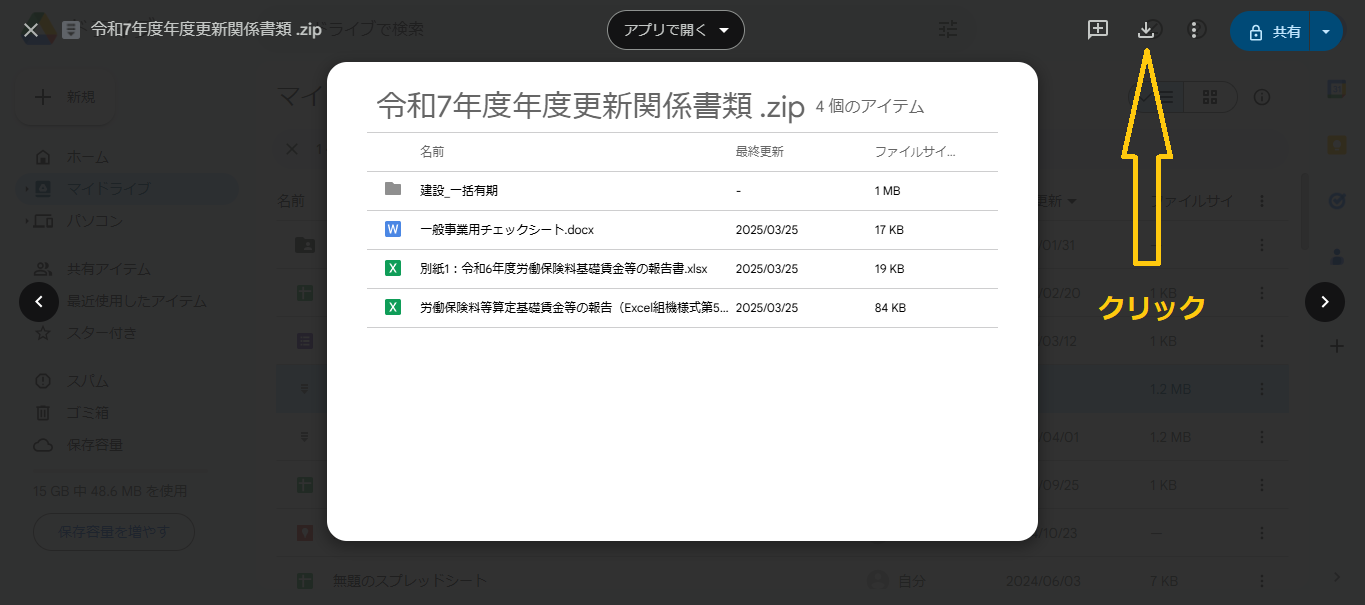This screenshot has width=1365, height=605.
Task: Click the Excel icon beside 別紙1 xlsx file
Action: 393,268
